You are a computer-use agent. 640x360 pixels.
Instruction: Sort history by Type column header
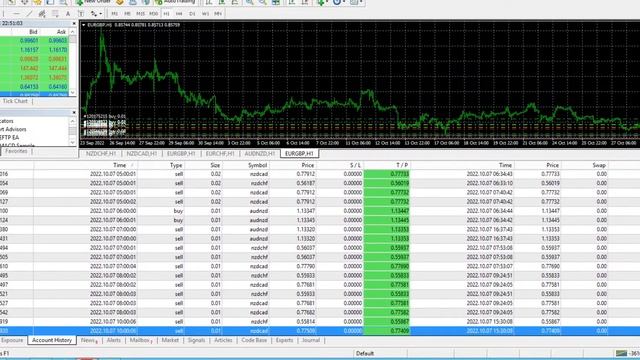point(176,165)
